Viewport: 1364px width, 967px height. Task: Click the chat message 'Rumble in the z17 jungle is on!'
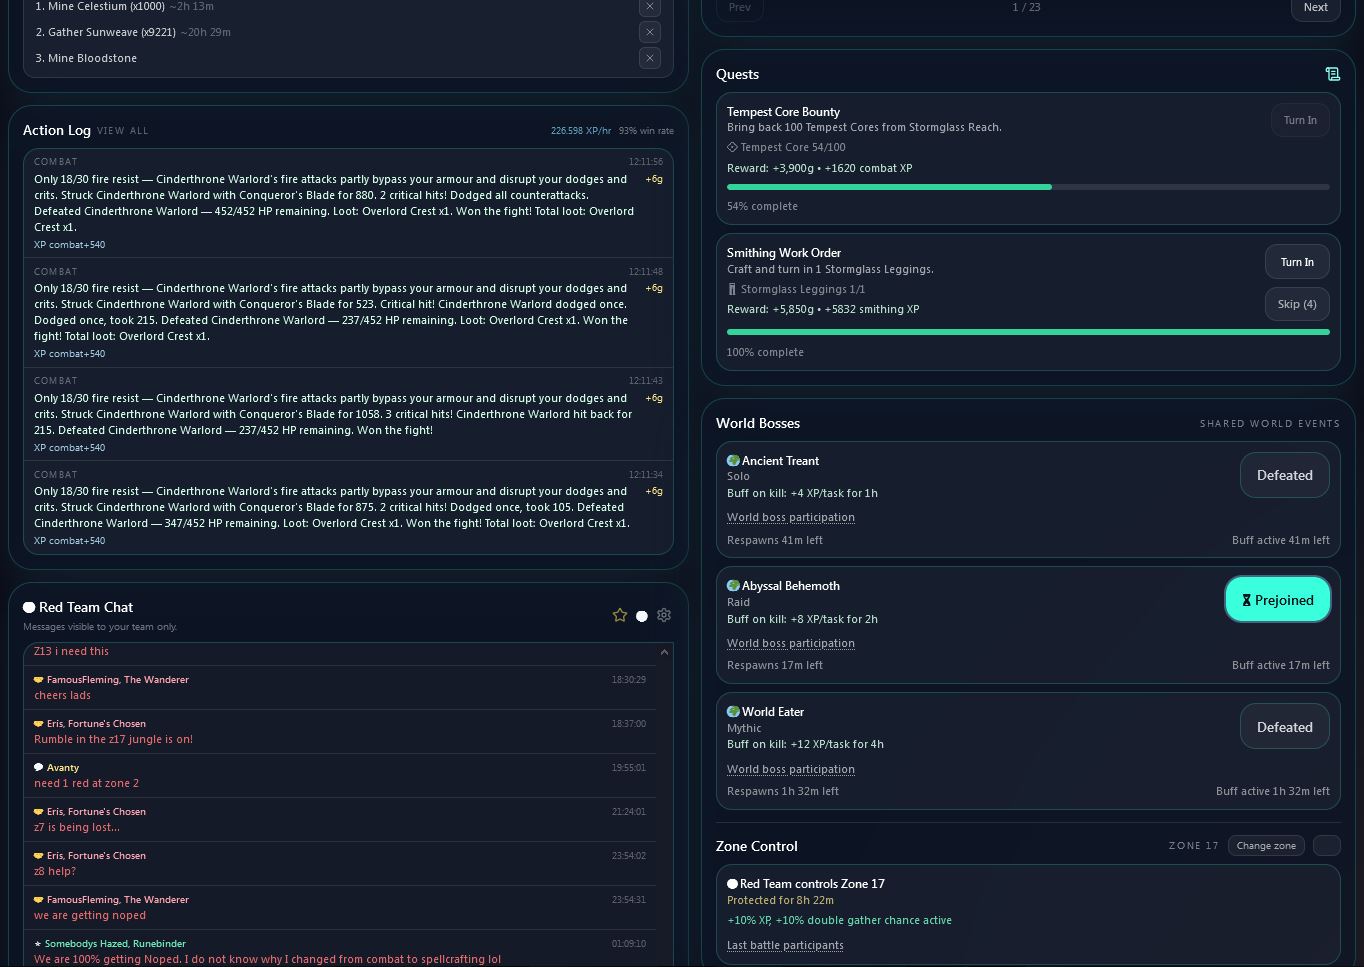pos(113,740)
